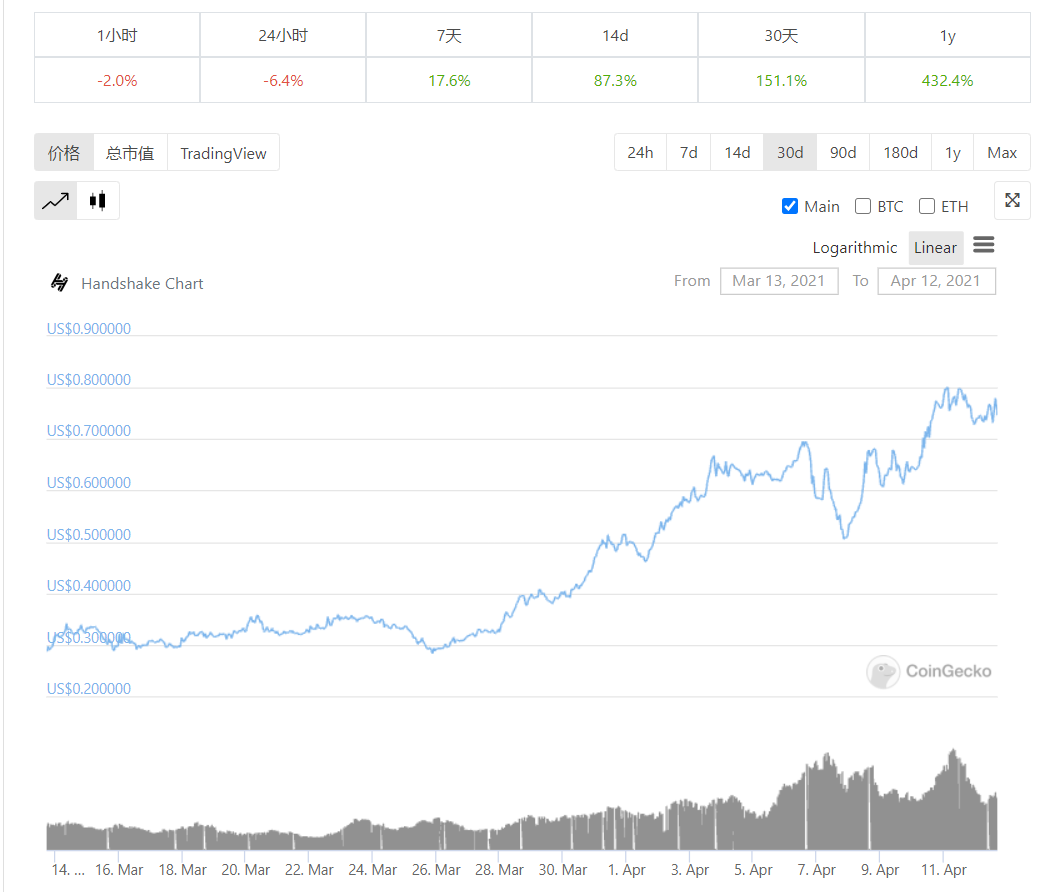
Task: Open the TradingView tab
Action: [x=222, y=152]
